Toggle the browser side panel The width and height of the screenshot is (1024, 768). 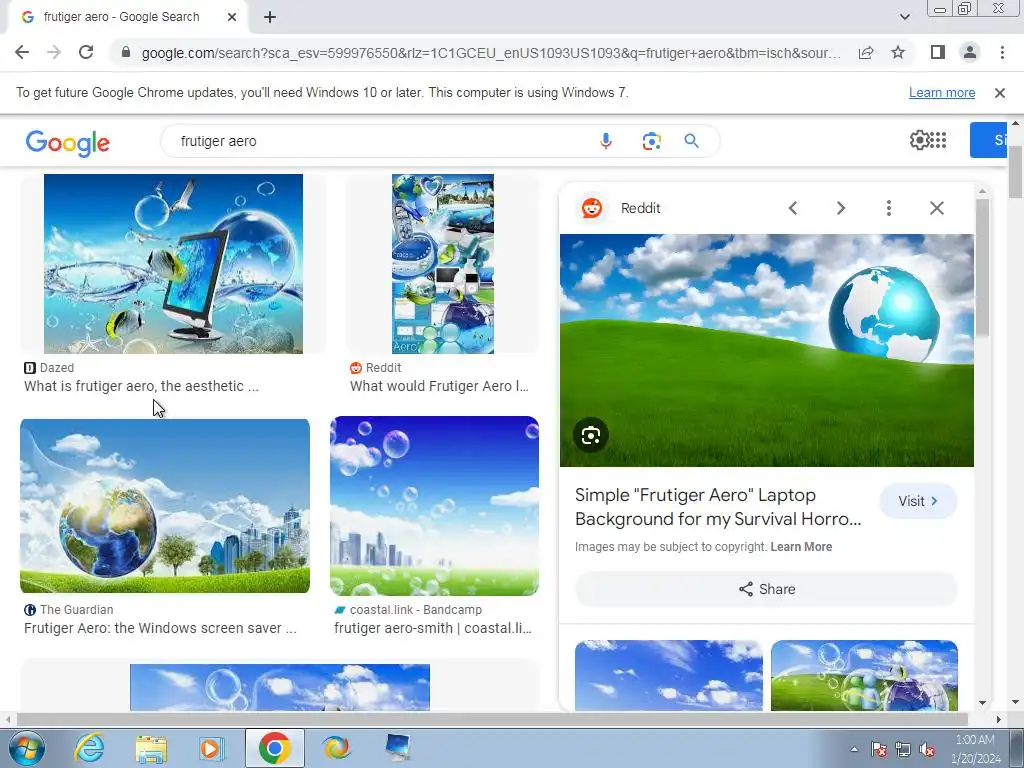pos(938,52)
